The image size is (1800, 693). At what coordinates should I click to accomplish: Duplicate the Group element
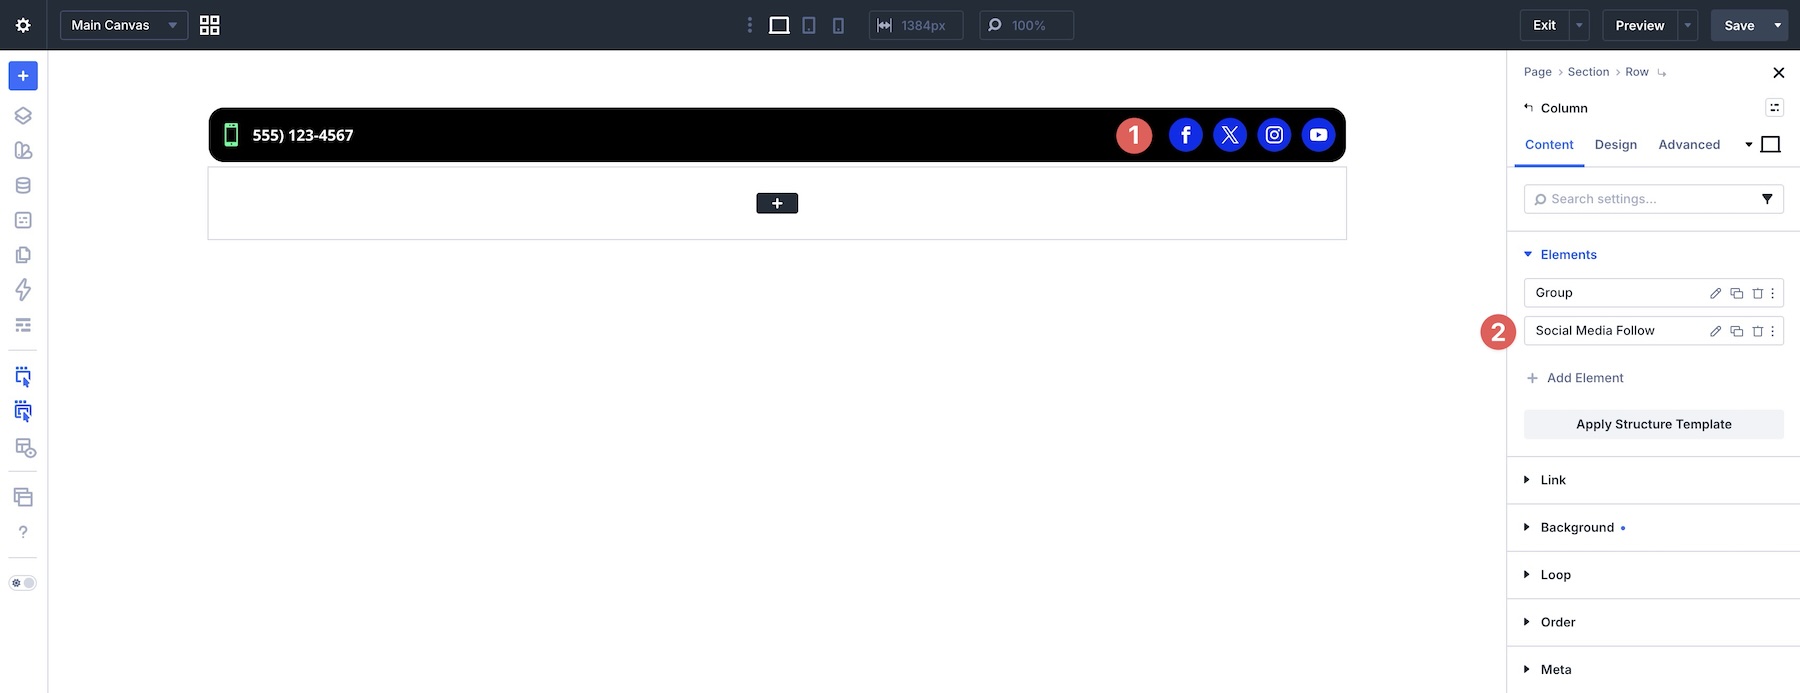(x=1736, y=293)
